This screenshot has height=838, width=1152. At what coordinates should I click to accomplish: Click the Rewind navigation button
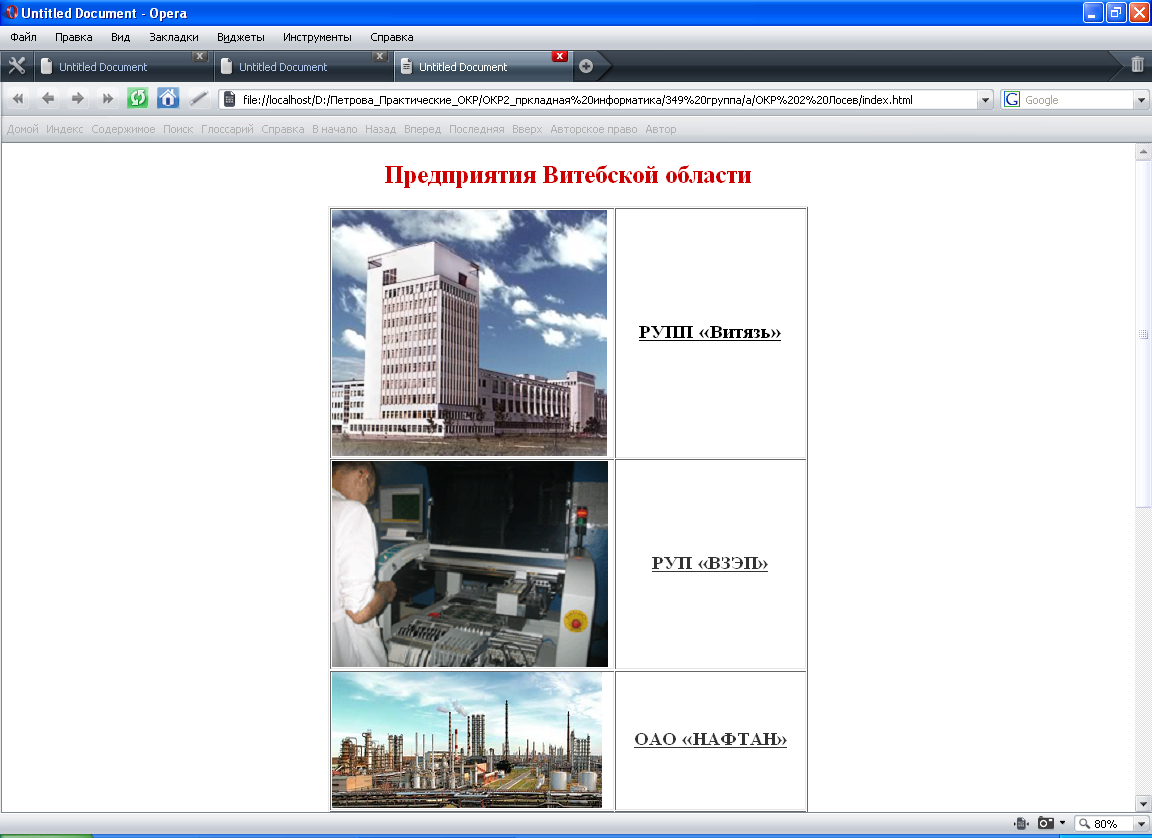(18, 98)
